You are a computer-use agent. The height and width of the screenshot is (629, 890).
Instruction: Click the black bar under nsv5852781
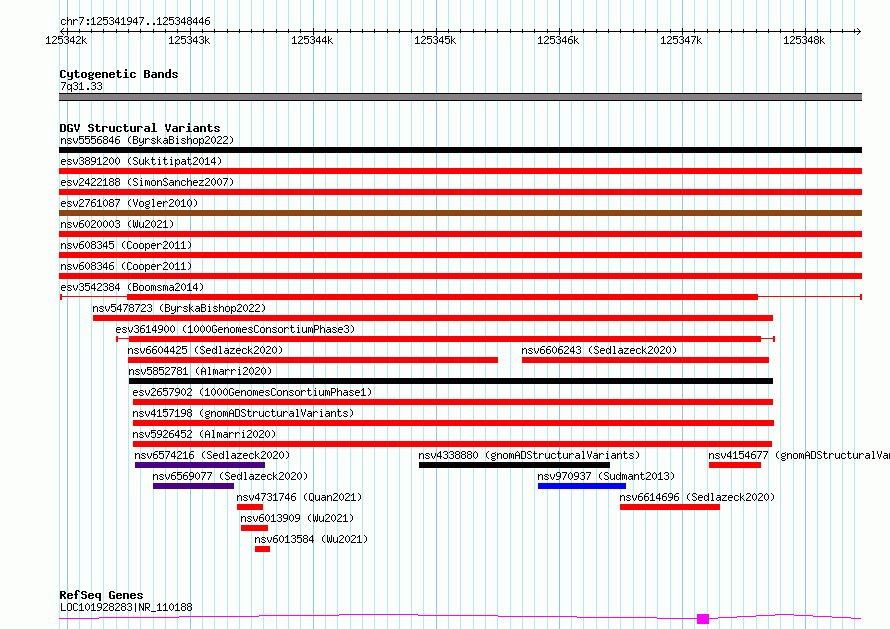pos(451,381)
